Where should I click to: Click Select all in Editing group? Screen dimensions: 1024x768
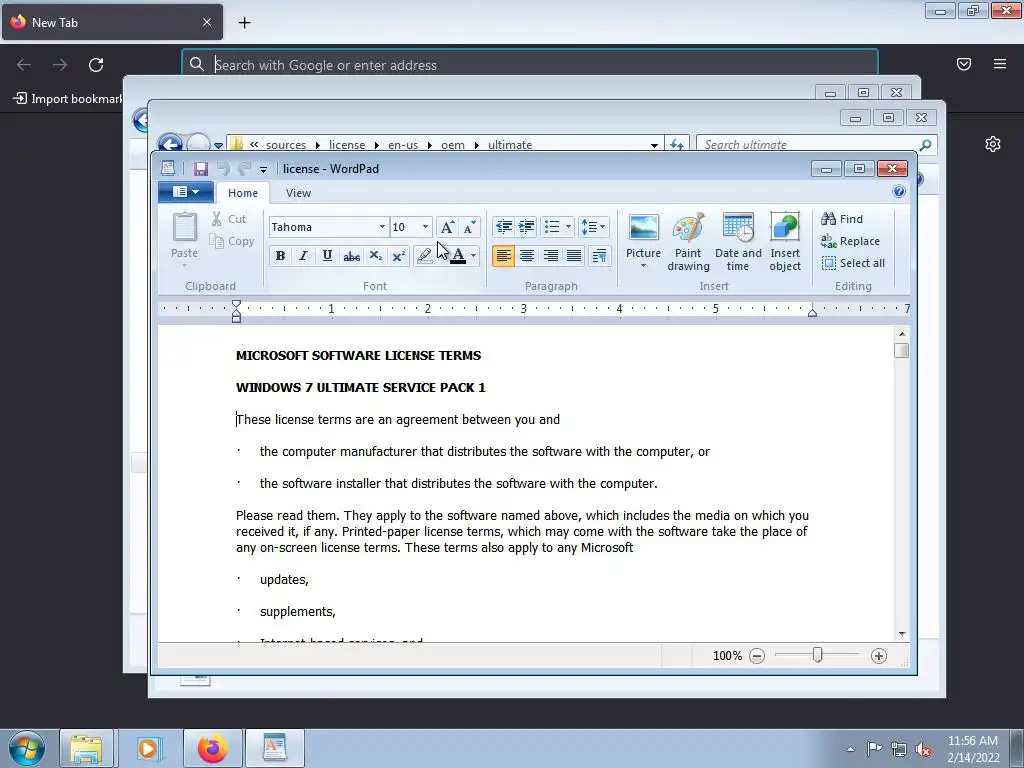click(854, 263)
